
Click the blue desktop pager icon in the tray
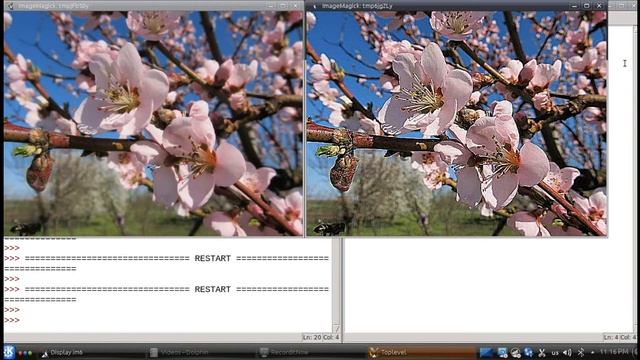click(486, 352)
